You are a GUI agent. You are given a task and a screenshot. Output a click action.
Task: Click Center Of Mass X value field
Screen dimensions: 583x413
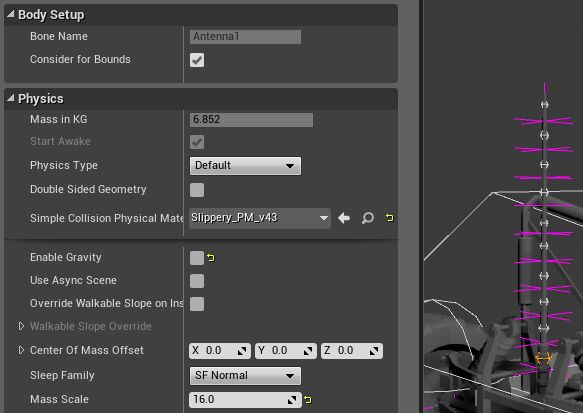(x=220, y=351)
